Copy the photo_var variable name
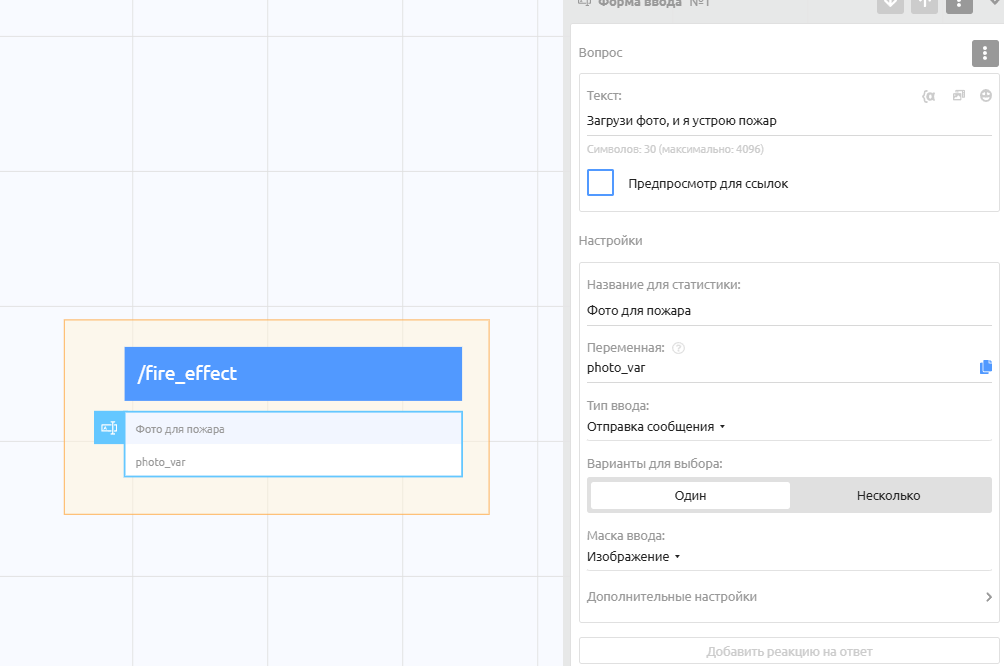 tap(986, 367)
